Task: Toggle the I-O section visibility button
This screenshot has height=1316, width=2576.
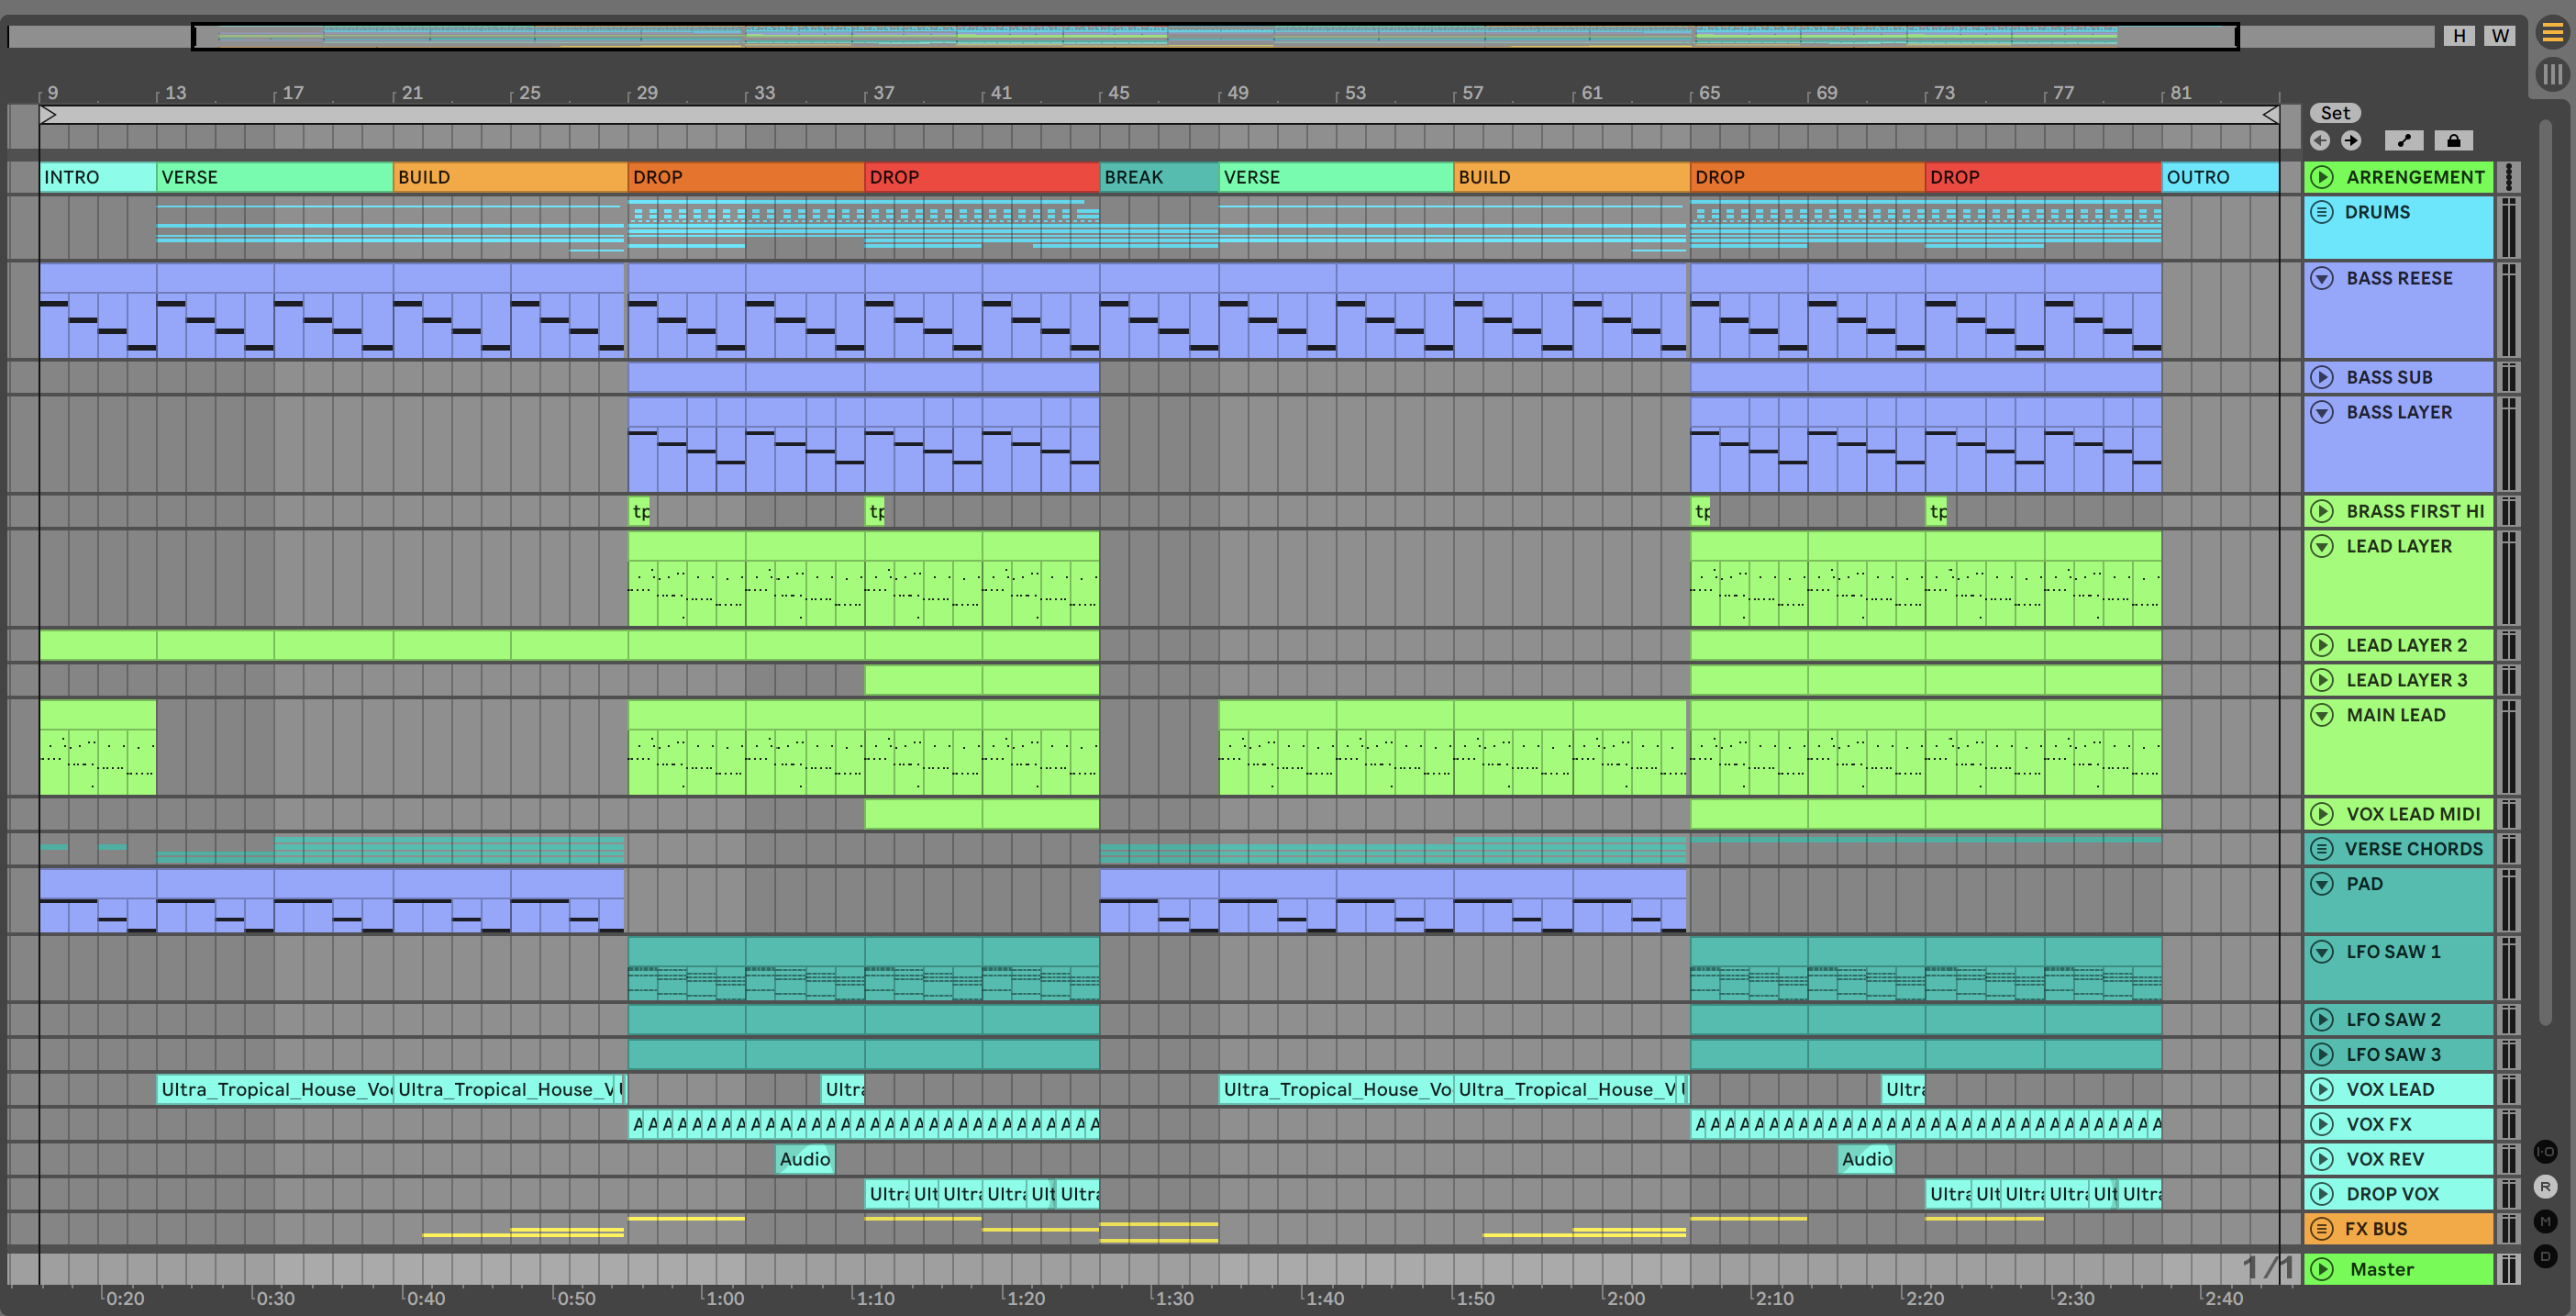Action: 2545,1152
